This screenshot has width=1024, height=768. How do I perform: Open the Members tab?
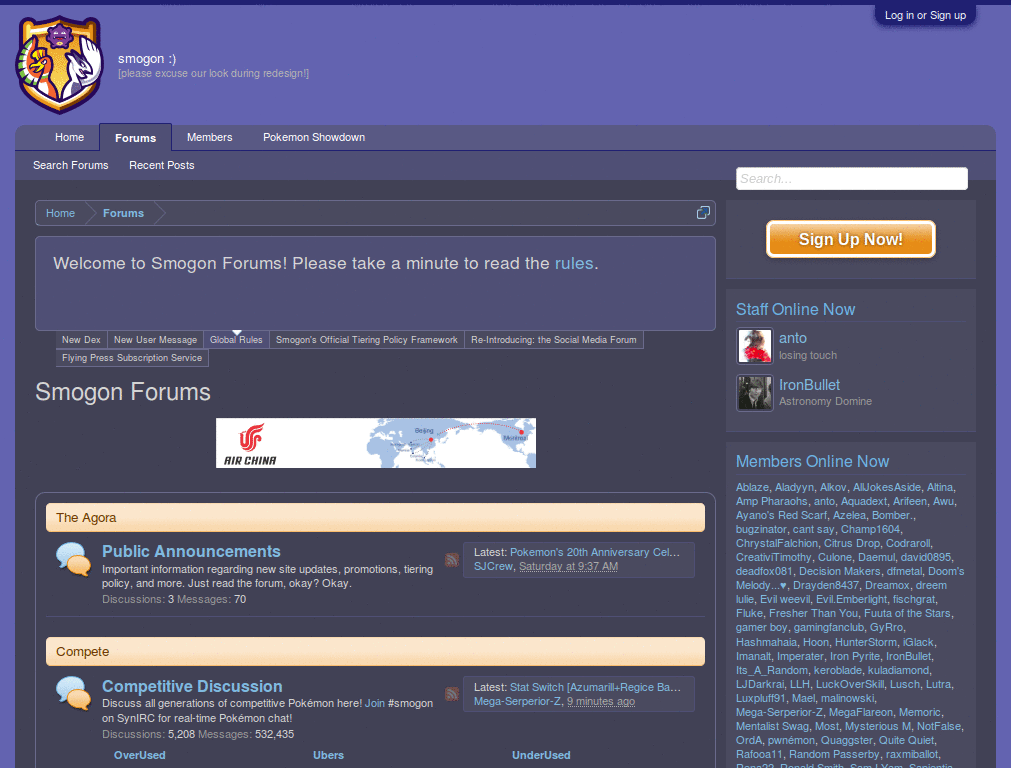tap(210, 137)
